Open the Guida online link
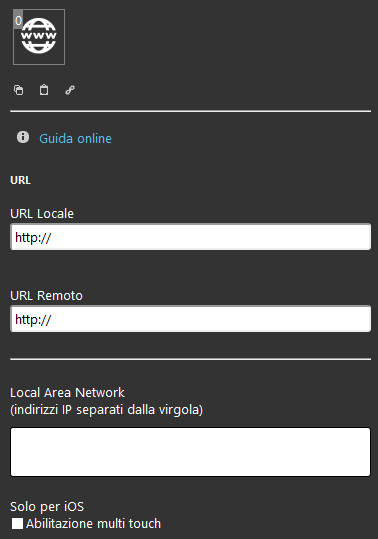Screen dimensions: 378x539 (x=75, y=139)
